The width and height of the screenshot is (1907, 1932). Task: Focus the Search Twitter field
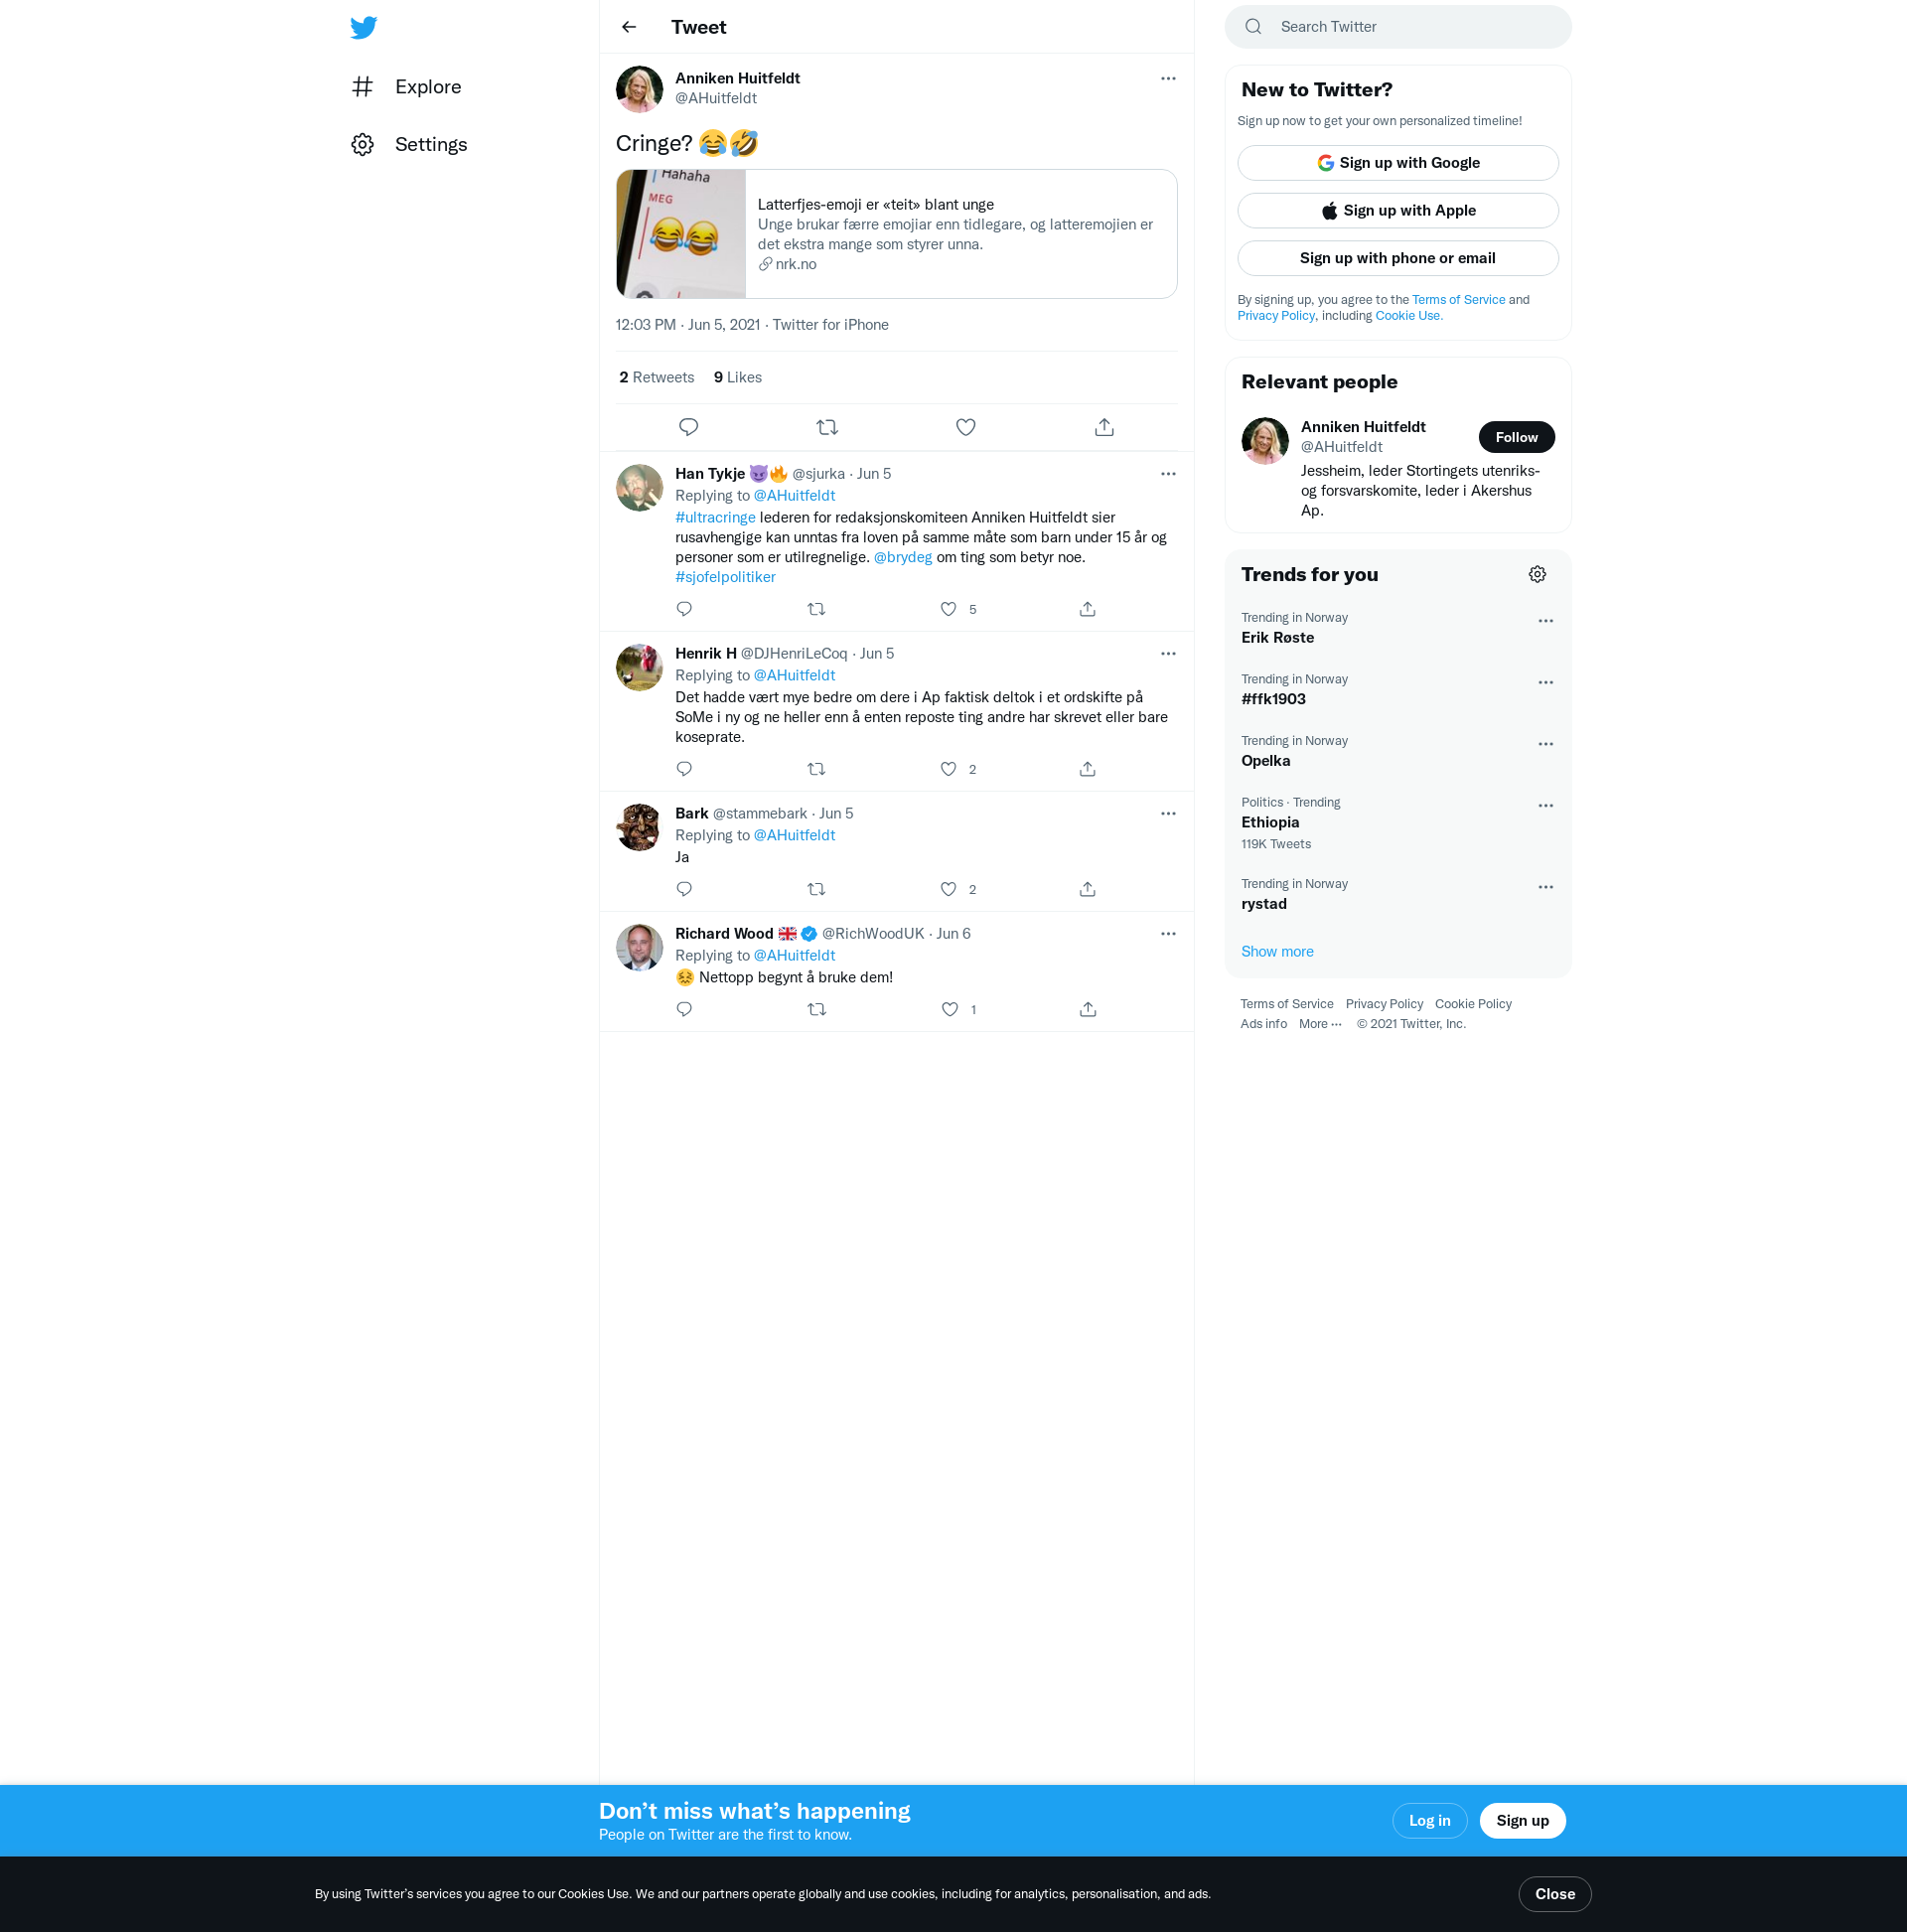(1397, 27)
